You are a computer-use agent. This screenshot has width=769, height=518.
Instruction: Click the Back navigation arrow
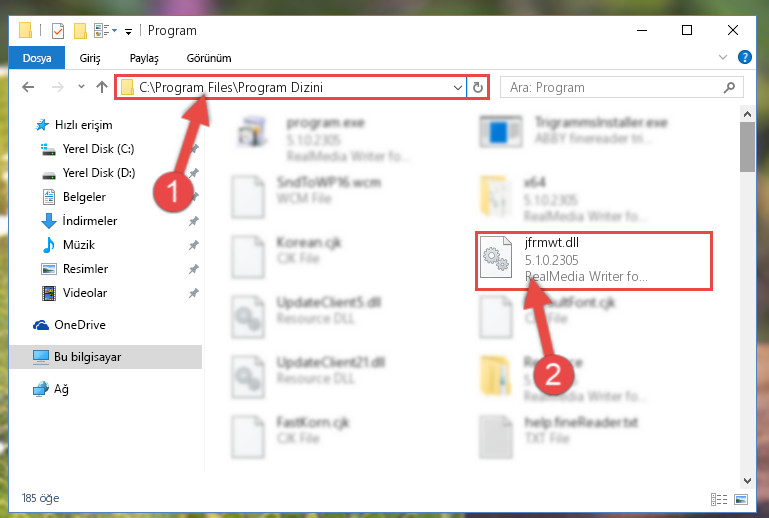28,87
